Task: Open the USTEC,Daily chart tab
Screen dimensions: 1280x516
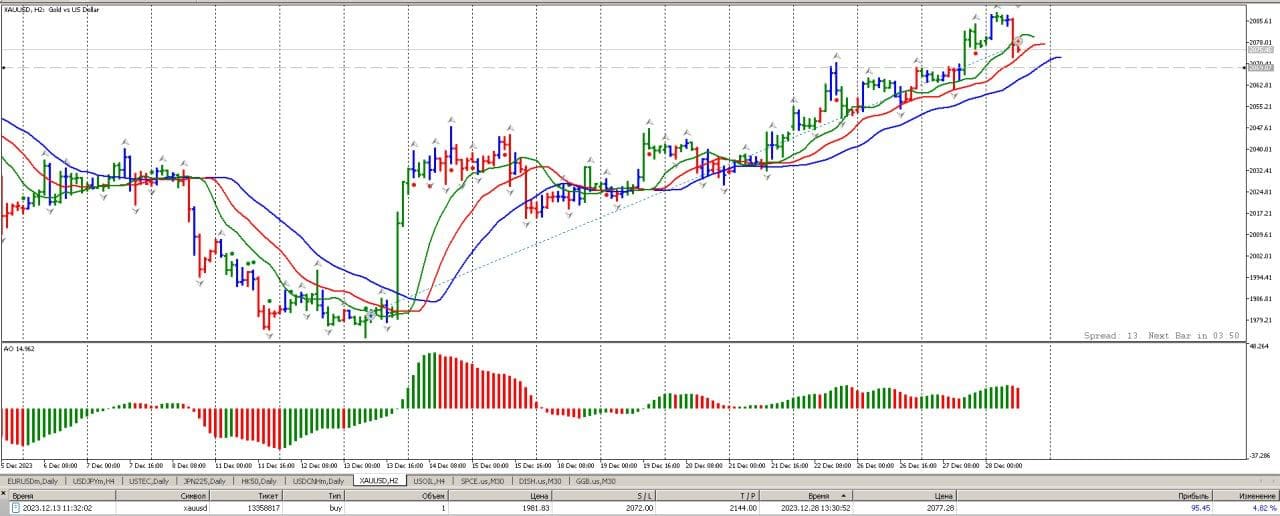Action: point(149,481)
